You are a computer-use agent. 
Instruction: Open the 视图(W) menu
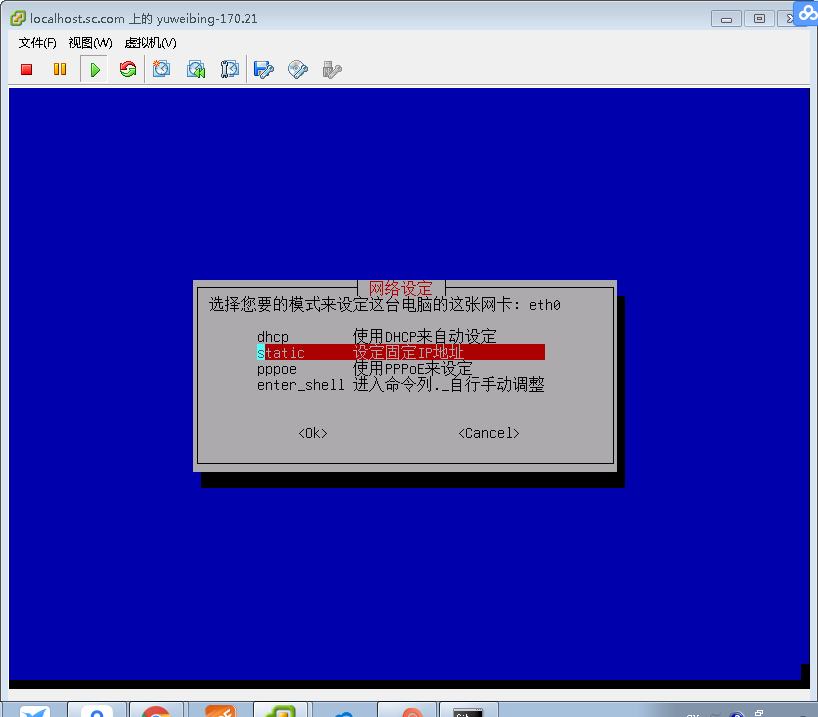point(90,43)
